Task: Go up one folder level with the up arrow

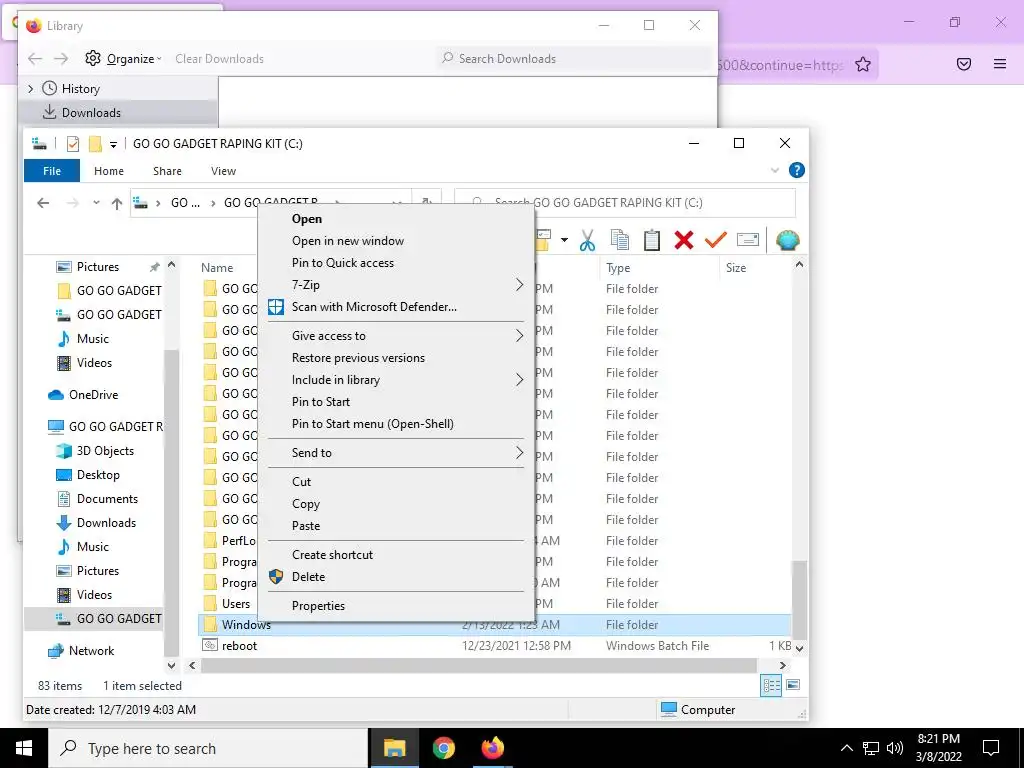Action: 117,204
